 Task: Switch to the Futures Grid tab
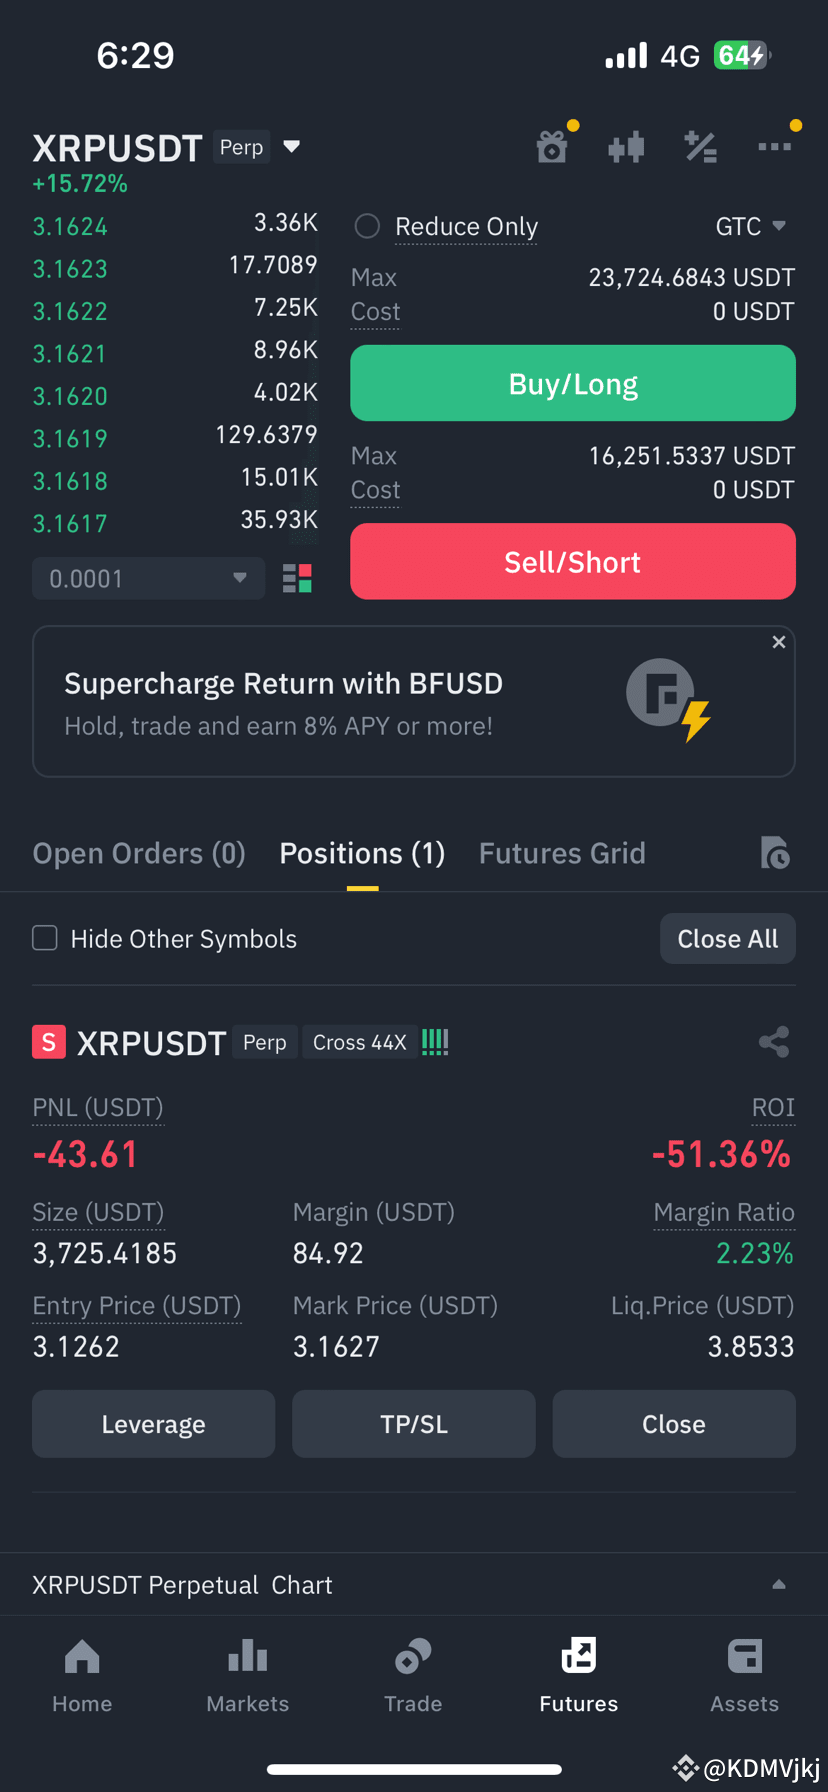[562, 853]
